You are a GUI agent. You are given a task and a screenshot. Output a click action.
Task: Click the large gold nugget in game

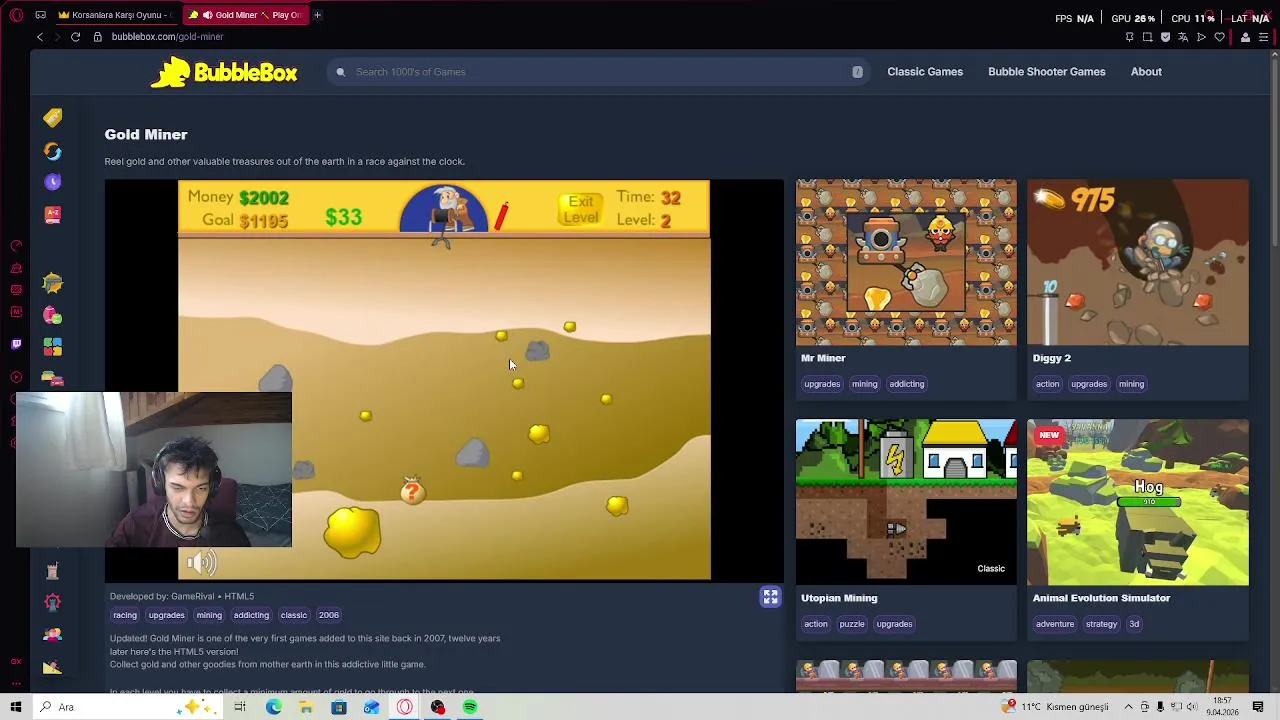tap(352, 531)
